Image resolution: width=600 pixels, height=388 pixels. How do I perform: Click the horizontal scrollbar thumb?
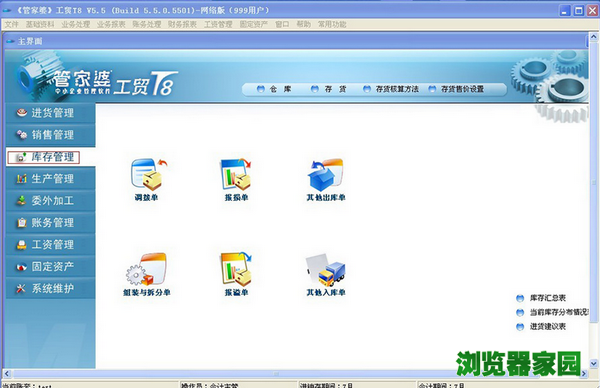(x=276, y=373)
